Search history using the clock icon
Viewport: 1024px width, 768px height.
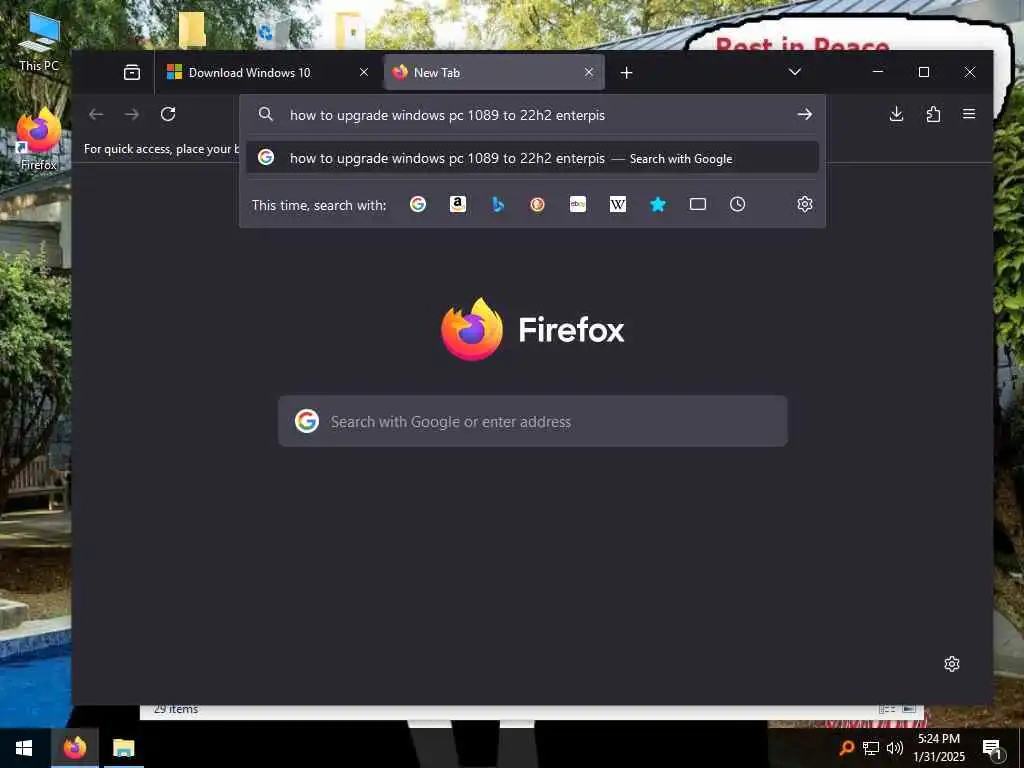(737, 204)
